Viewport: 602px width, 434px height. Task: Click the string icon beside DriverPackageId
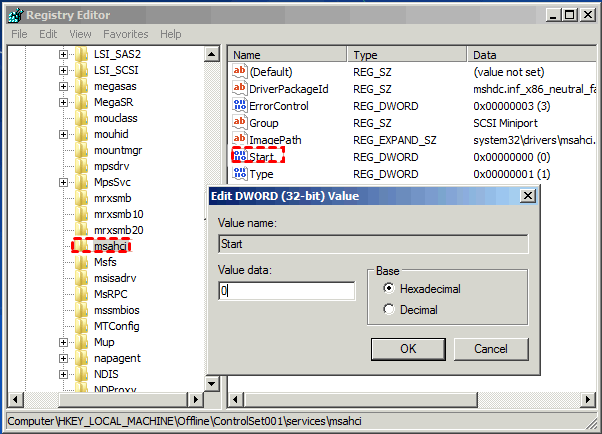240,88
